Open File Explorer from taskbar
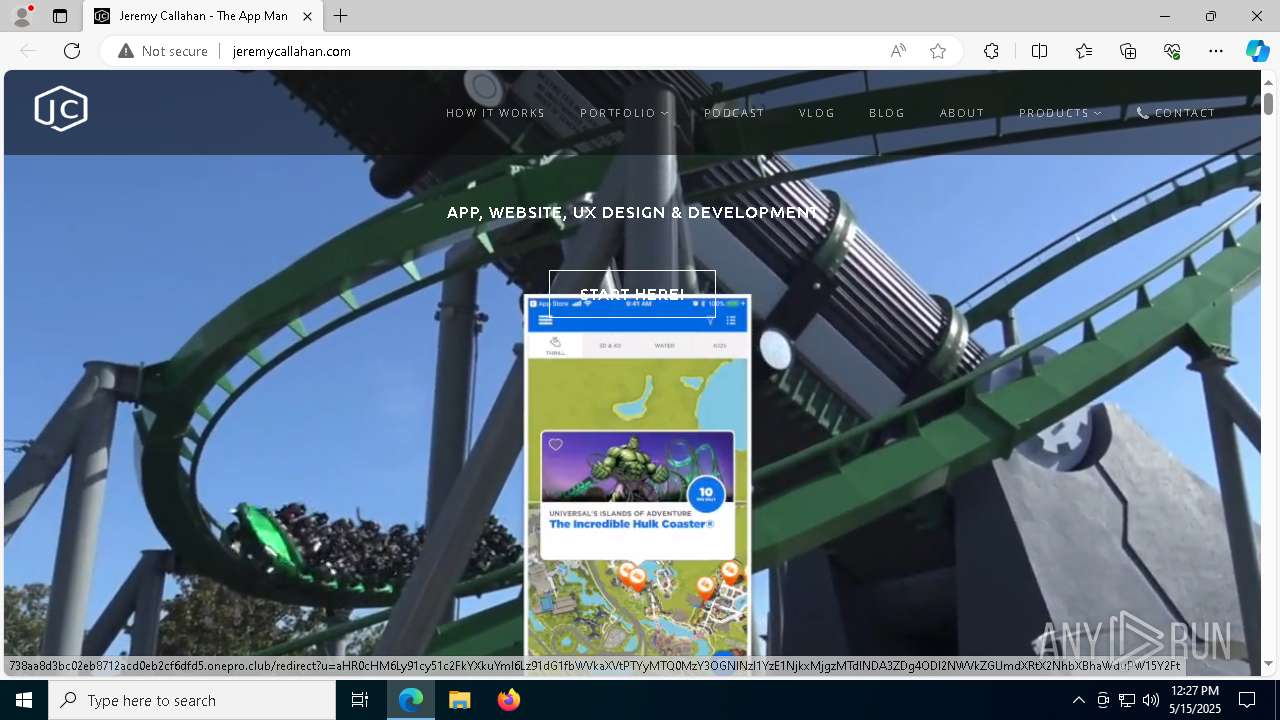Viewport: 1280px width, 720px height. [x=459, y=700]
